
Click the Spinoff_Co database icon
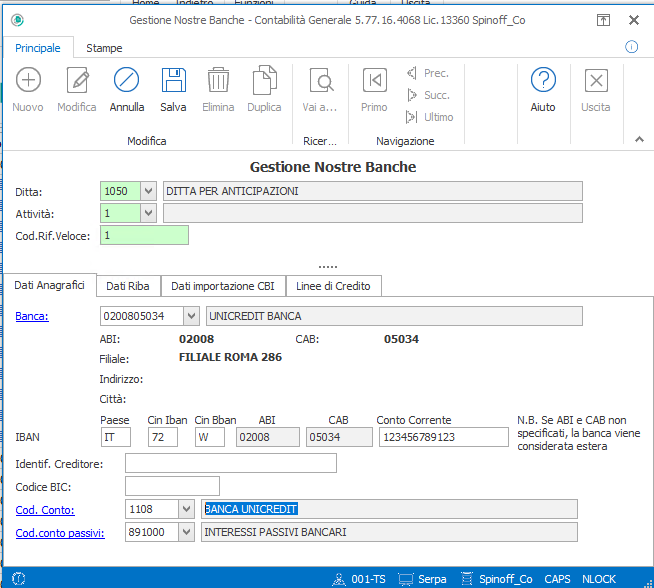[x=467, y=579]
